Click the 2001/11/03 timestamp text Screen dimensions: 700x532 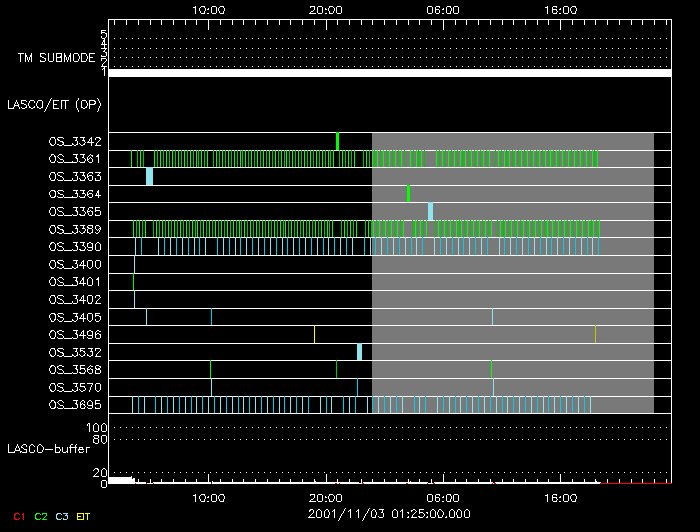(x=388, y=514)
